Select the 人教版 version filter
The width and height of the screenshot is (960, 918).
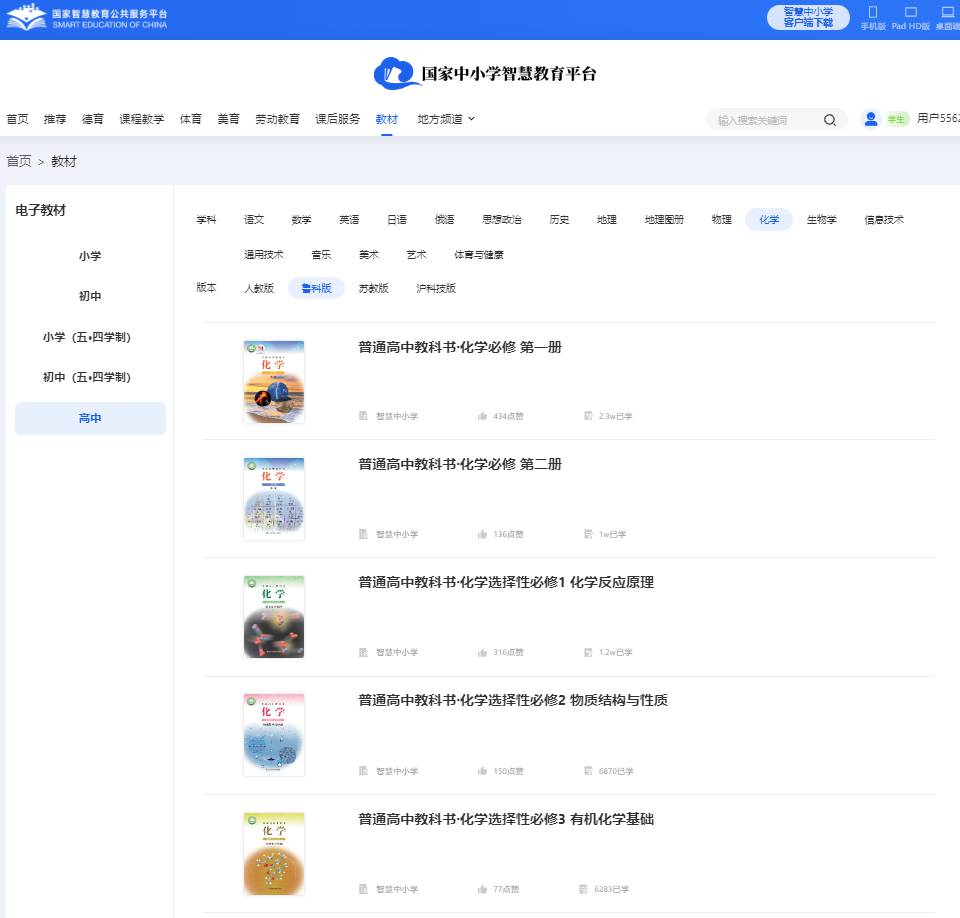point(259,288)
